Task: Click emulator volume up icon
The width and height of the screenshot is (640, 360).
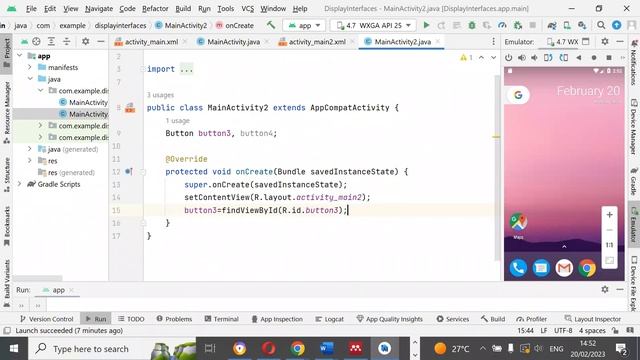Action: (522, 58)
